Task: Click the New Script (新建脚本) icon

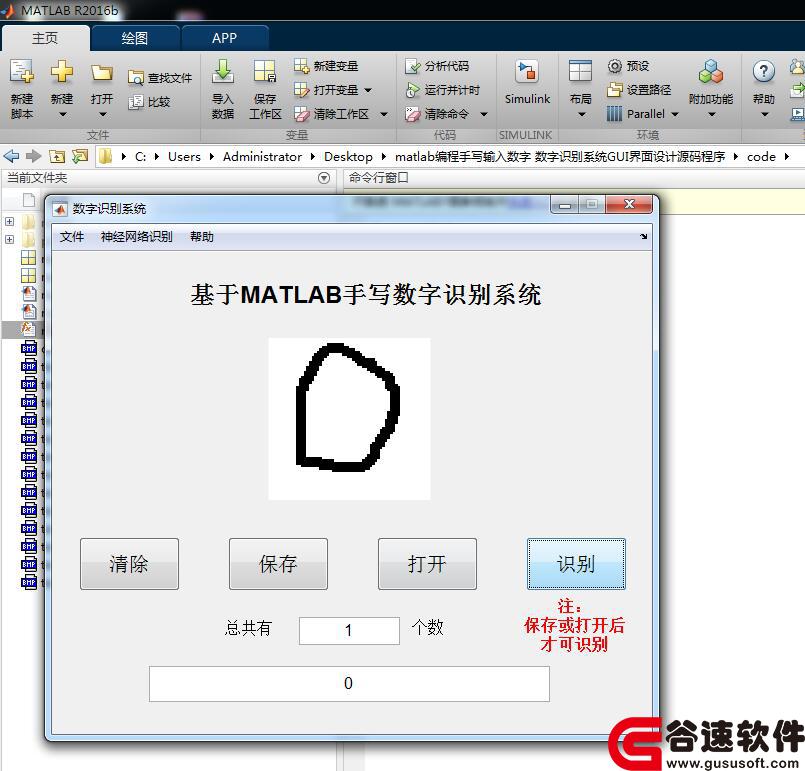Action: (x=22, y=71)
